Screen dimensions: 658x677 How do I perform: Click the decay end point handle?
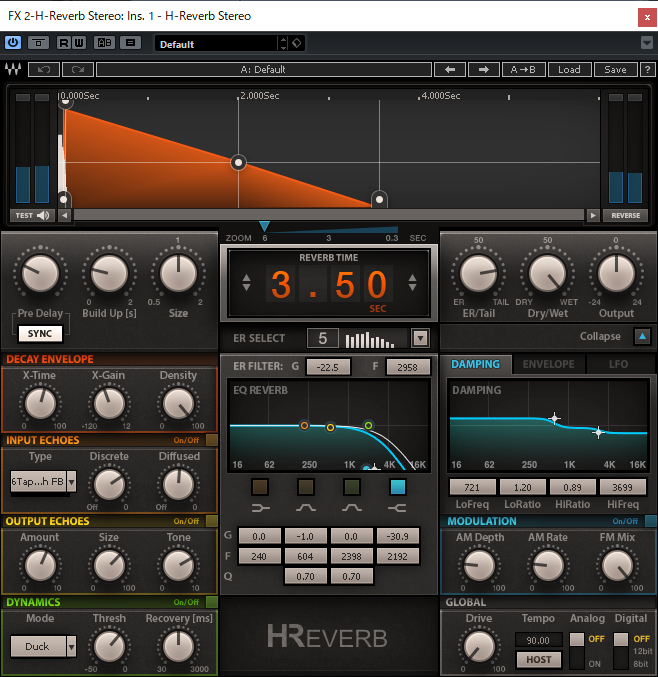click(380, 199)
